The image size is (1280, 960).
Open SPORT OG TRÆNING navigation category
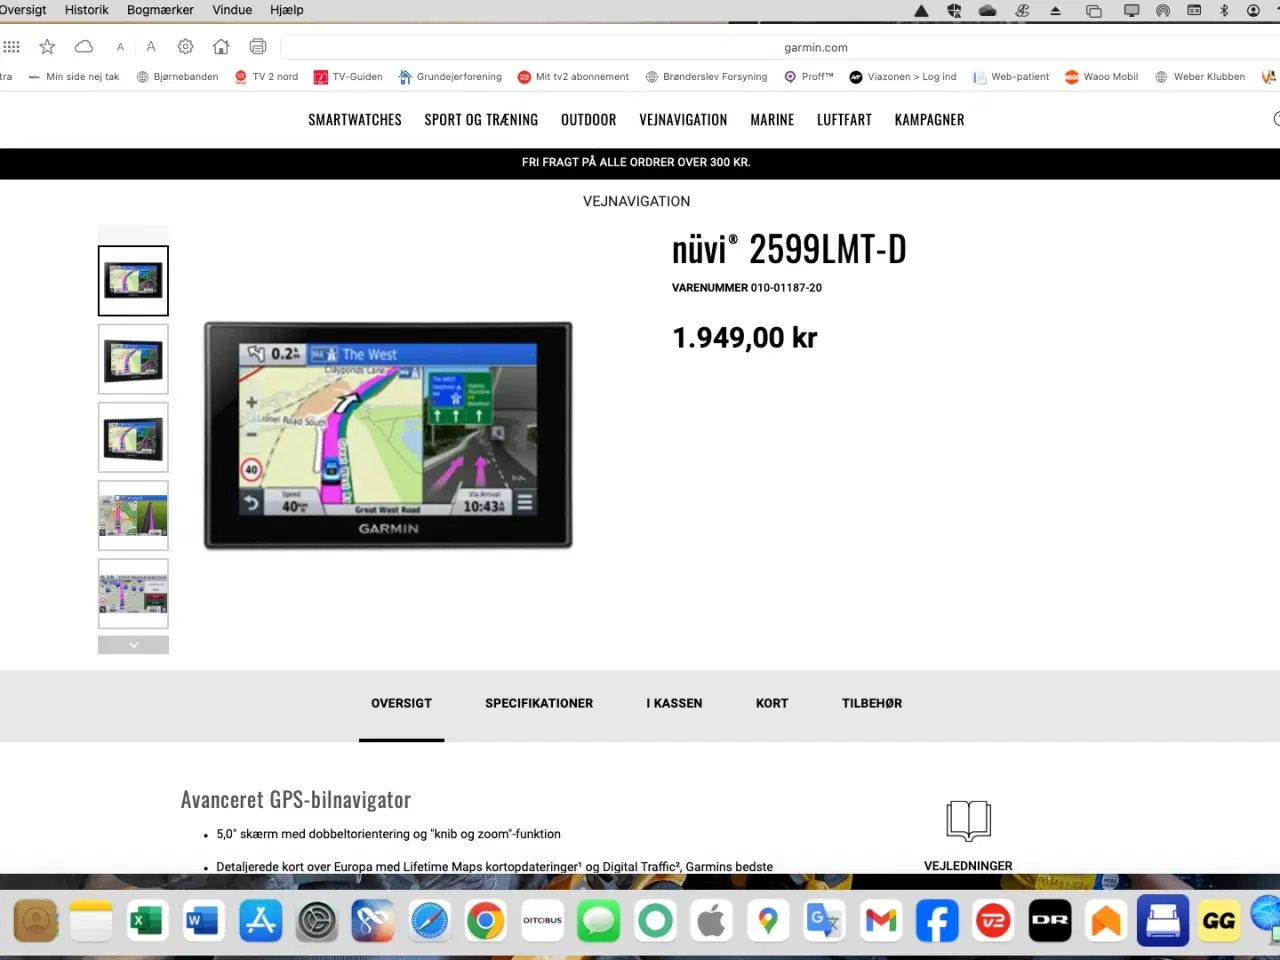pyautogui.click(x=481, y=120)
